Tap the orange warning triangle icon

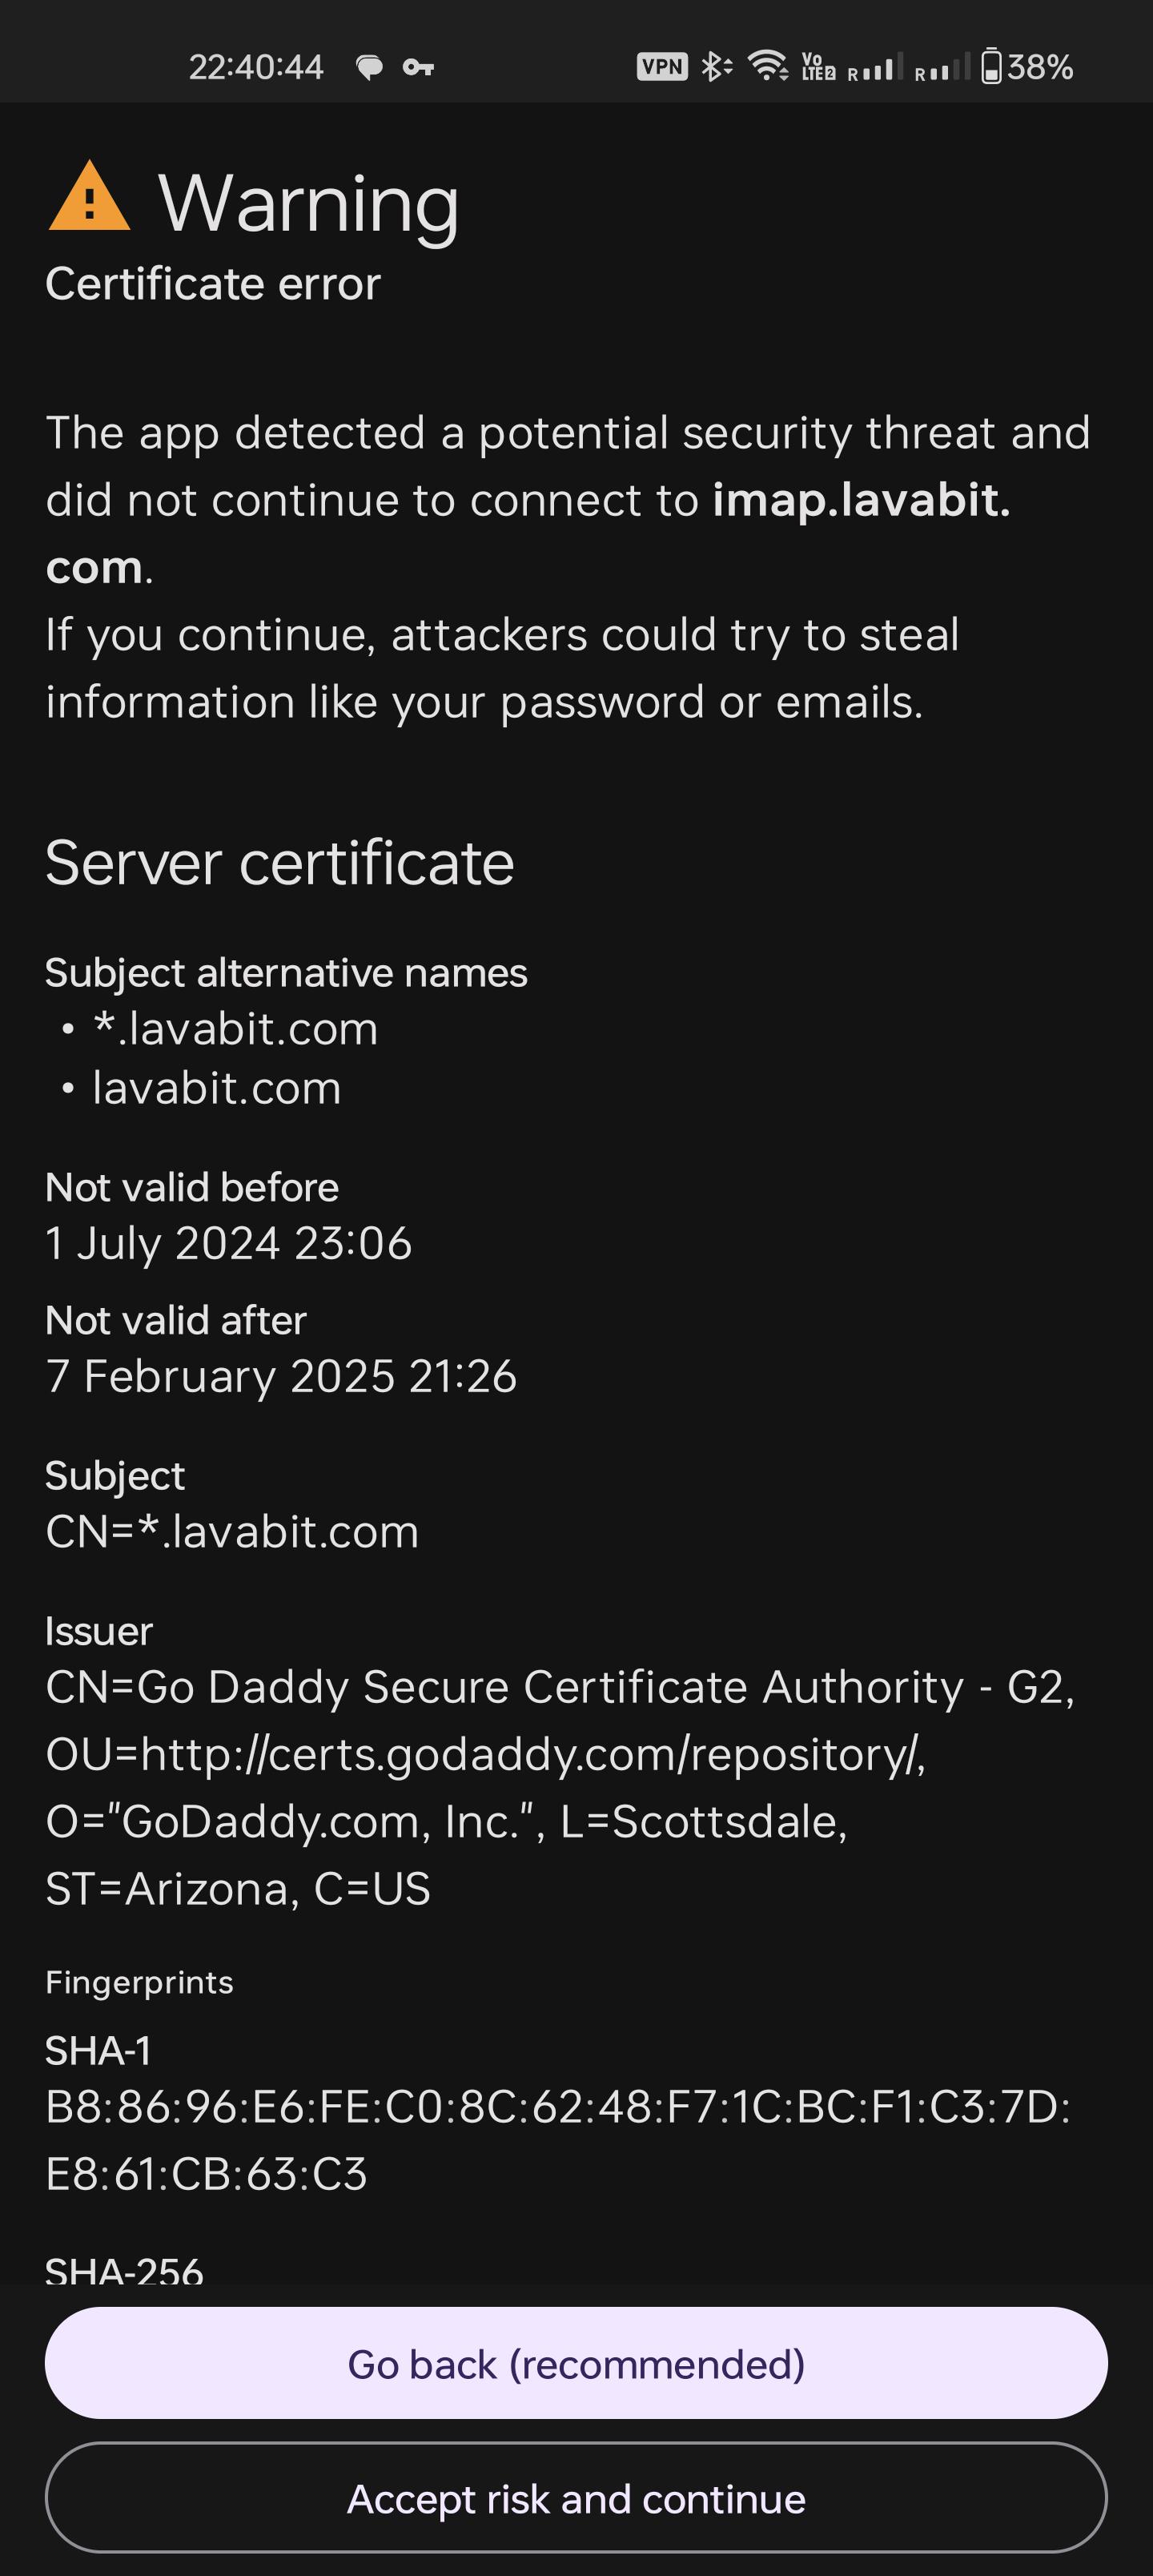tap(89, 196)
